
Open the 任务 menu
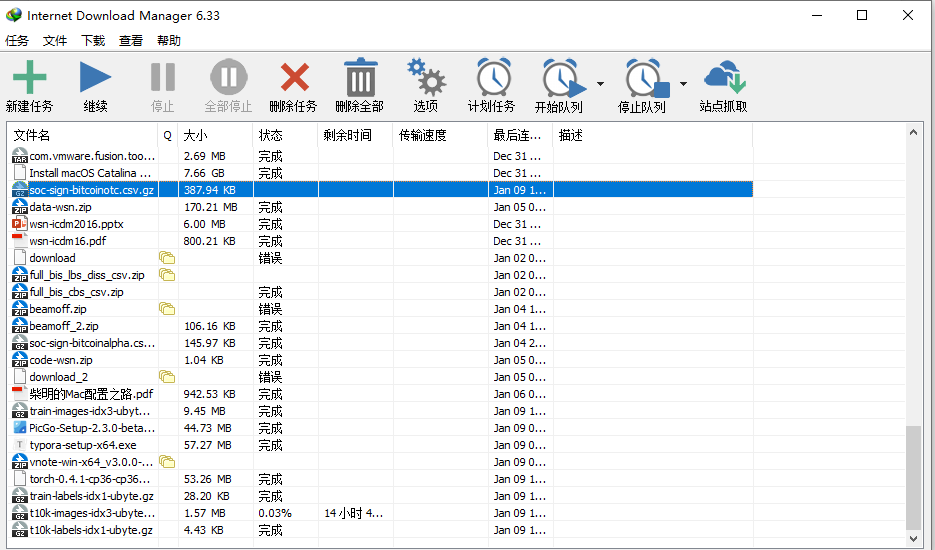pos(17,41)
